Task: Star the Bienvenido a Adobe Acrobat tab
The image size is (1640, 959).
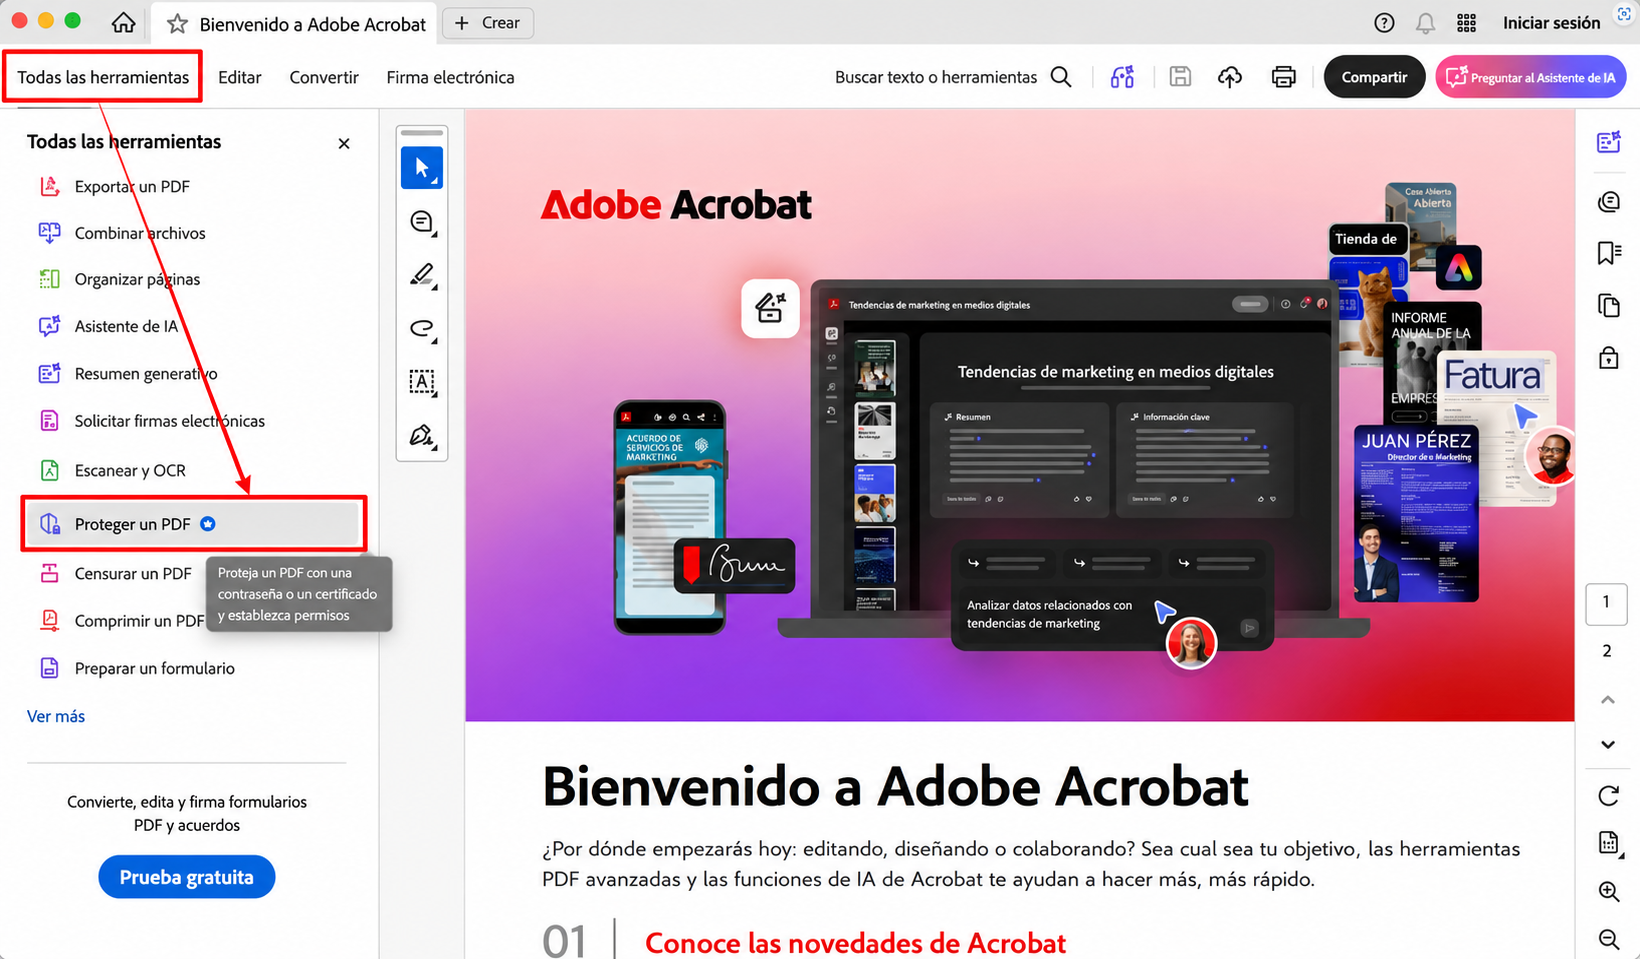Action: tap(177, 23)
